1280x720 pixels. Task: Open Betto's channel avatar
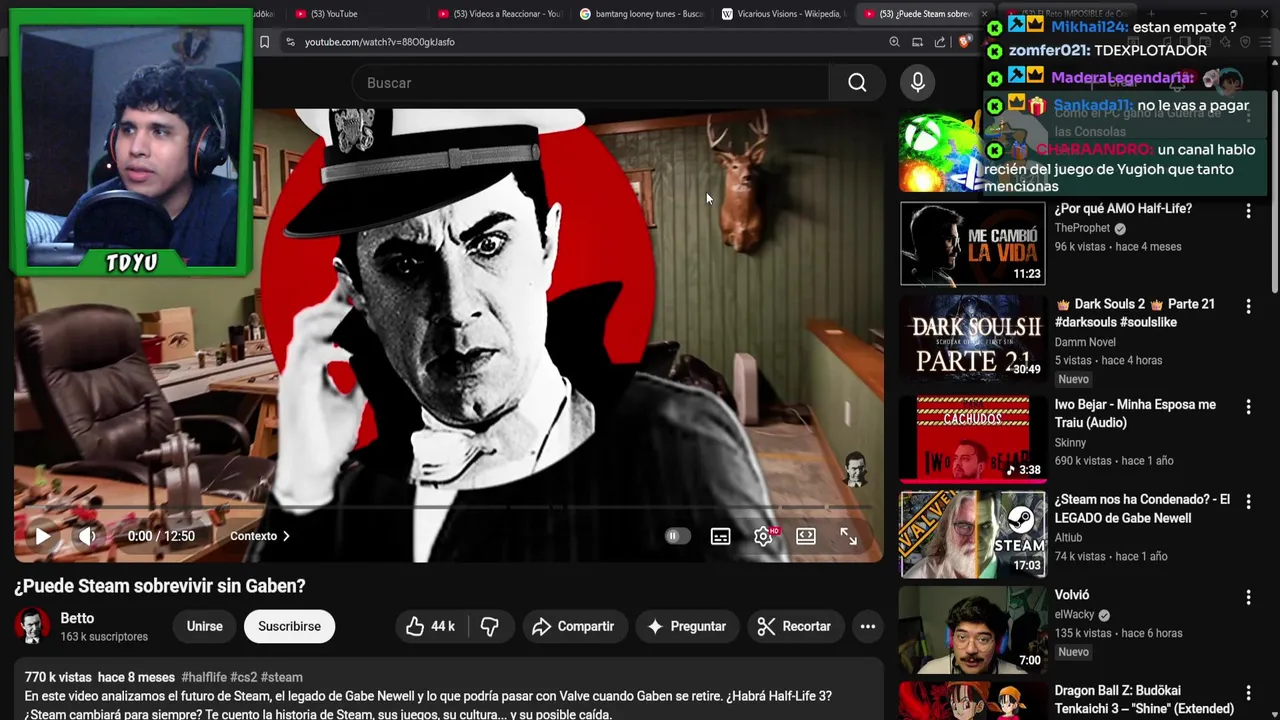click(x=32, y=626)
